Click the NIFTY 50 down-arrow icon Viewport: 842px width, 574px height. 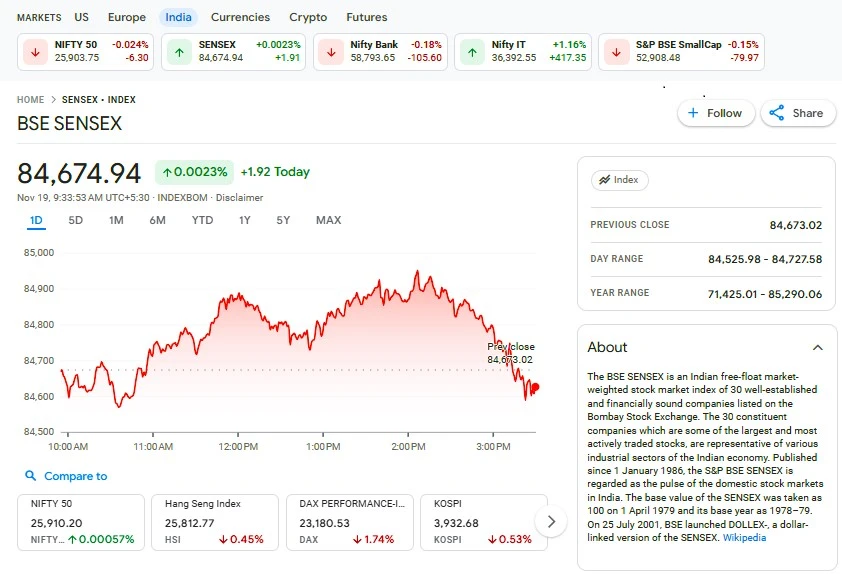36,52
